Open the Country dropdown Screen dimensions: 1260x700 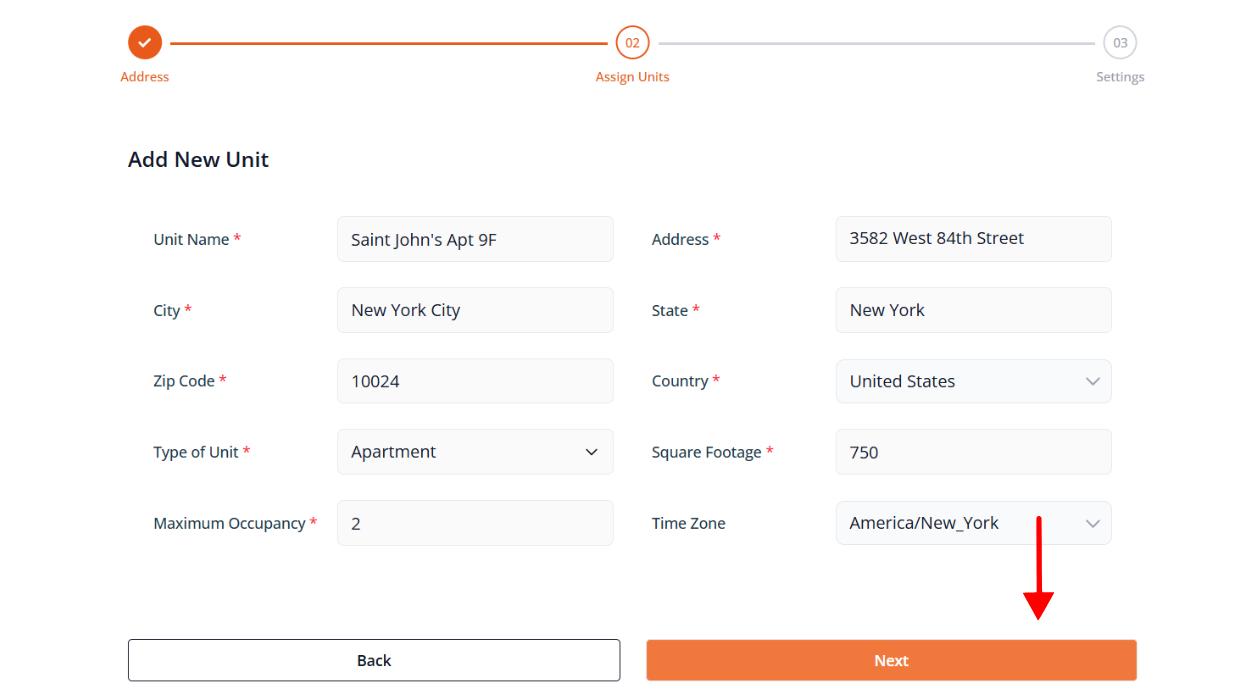(973, 381)
